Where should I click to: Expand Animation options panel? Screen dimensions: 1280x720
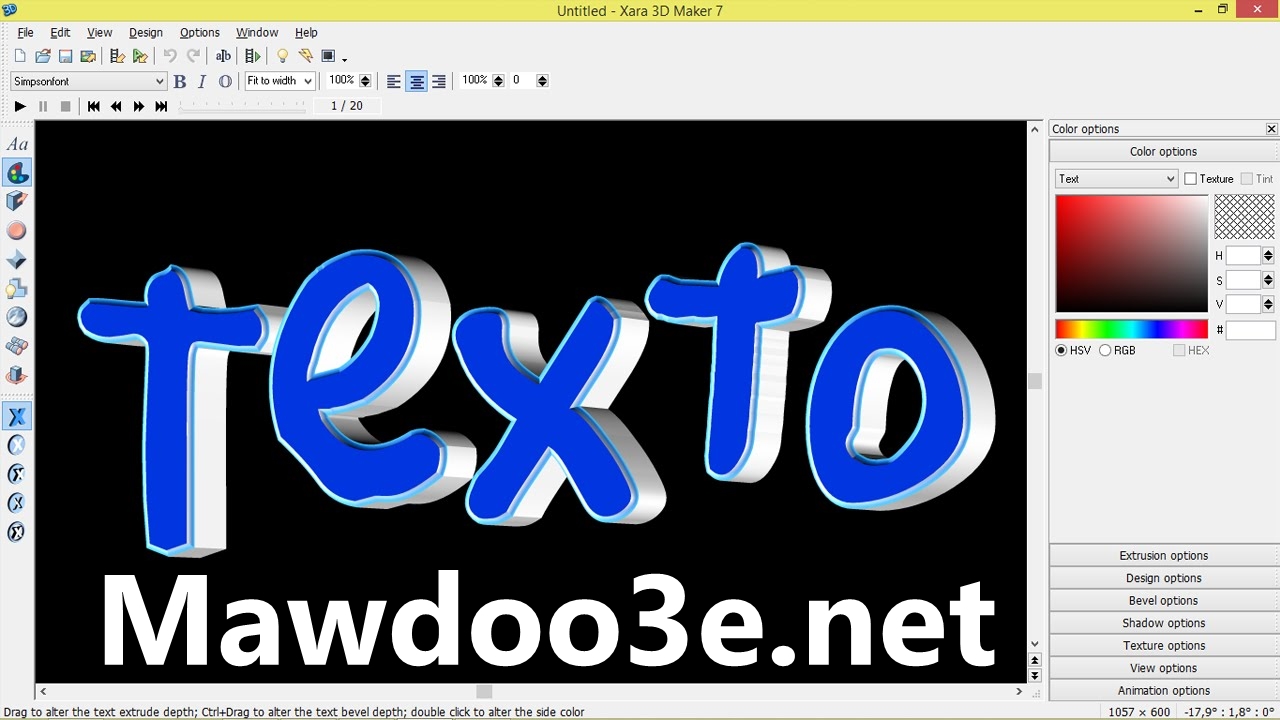[x=1164, y=691]
